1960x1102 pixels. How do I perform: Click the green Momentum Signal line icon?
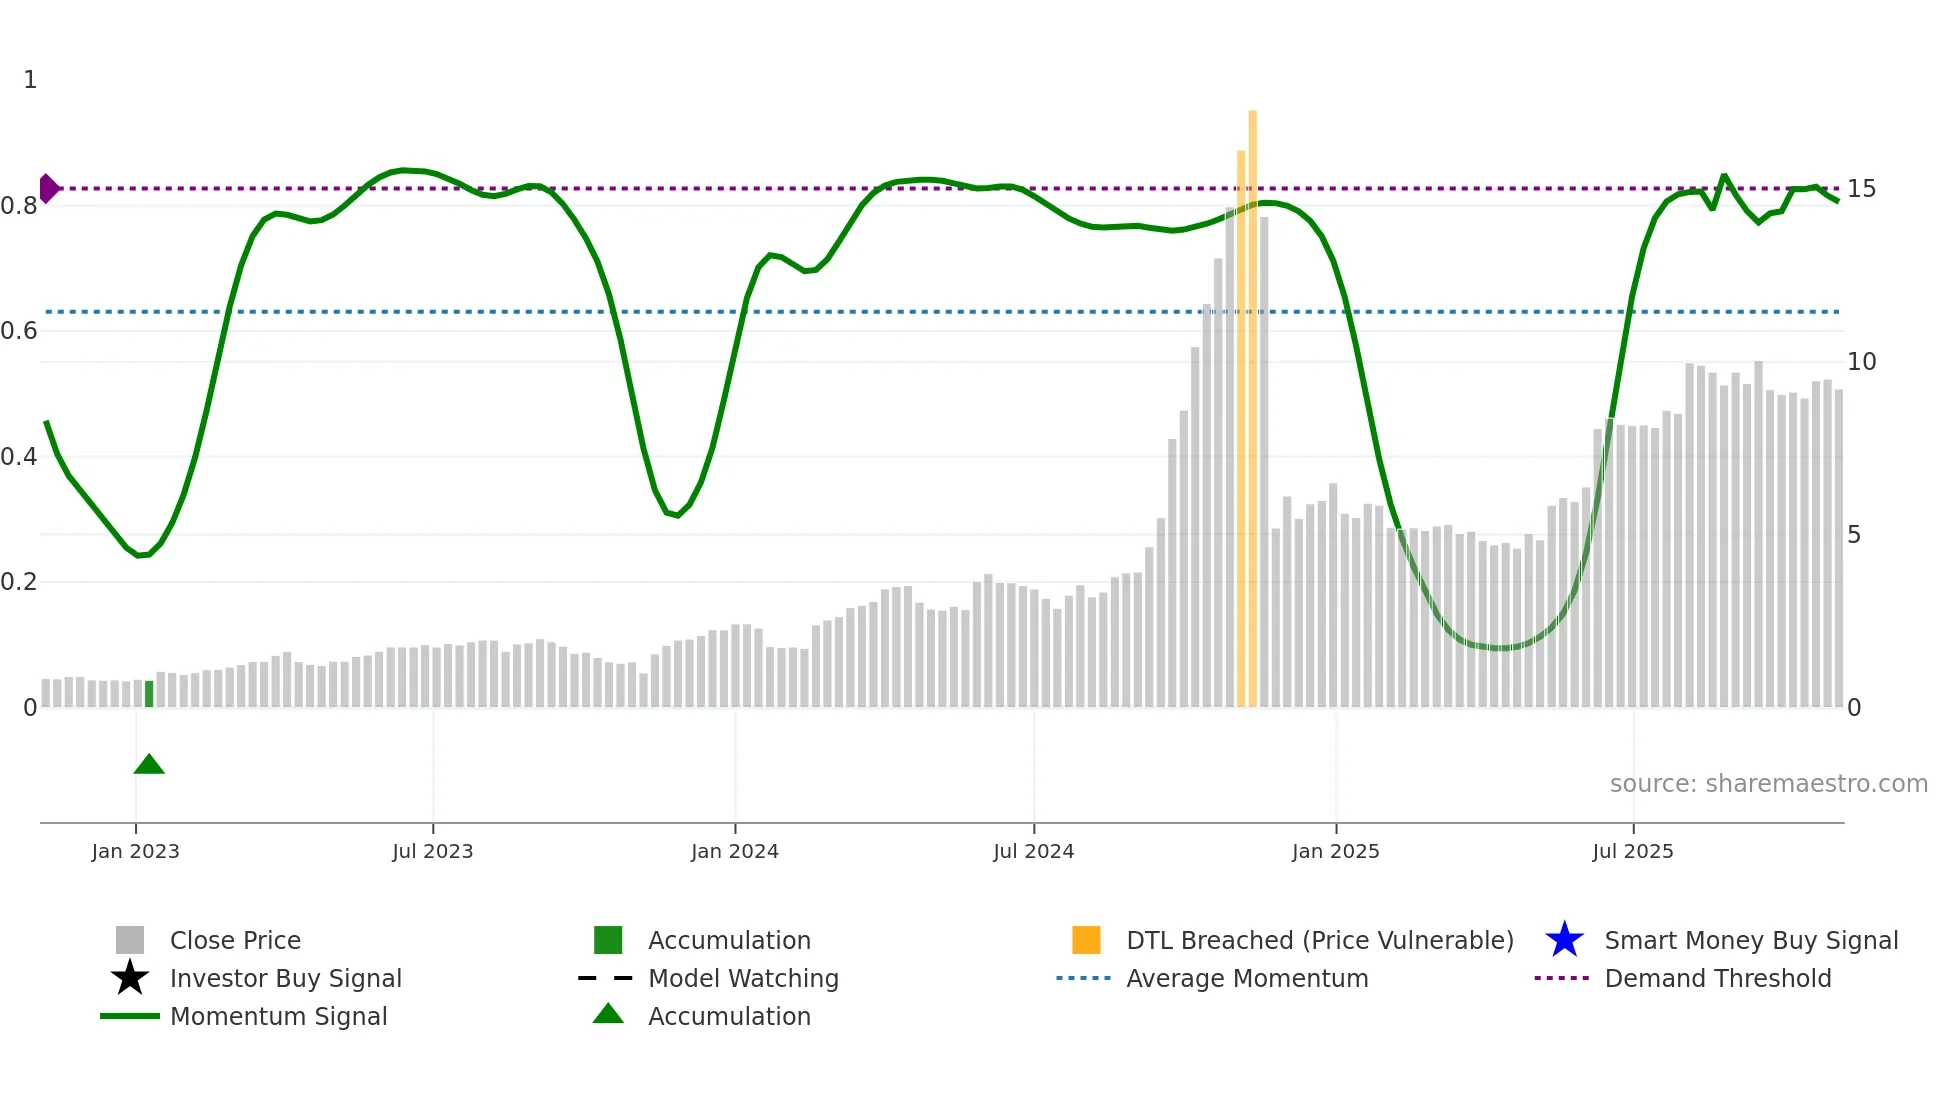coord(130,1016)
